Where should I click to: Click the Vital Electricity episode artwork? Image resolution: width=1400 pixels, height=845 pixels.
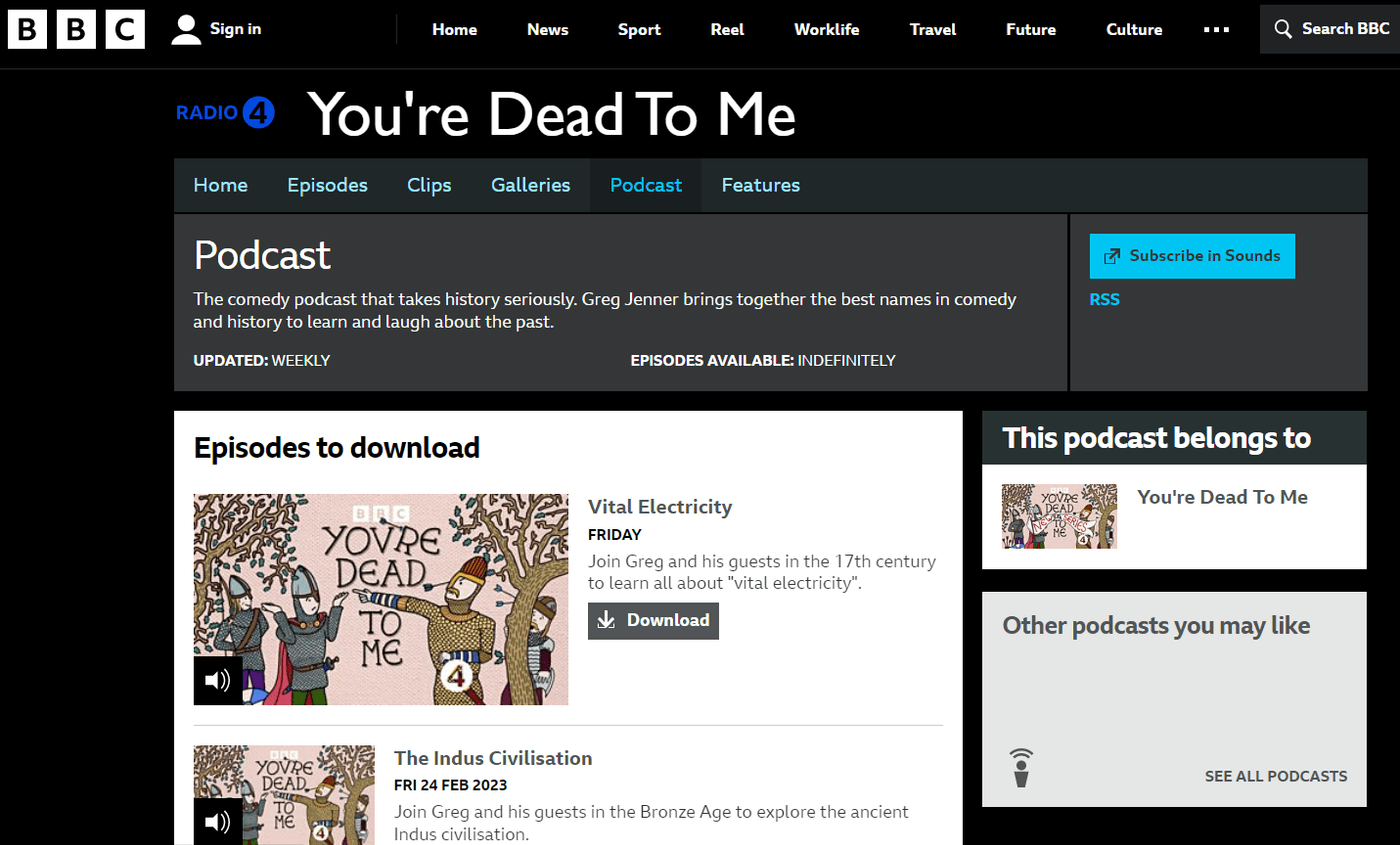[381, 599]
